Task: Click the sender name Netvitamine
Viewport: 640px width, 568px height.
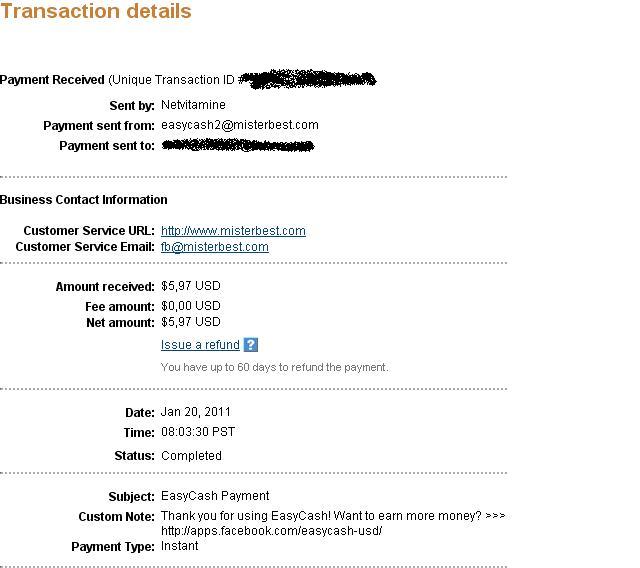Action: pos(193,105)
